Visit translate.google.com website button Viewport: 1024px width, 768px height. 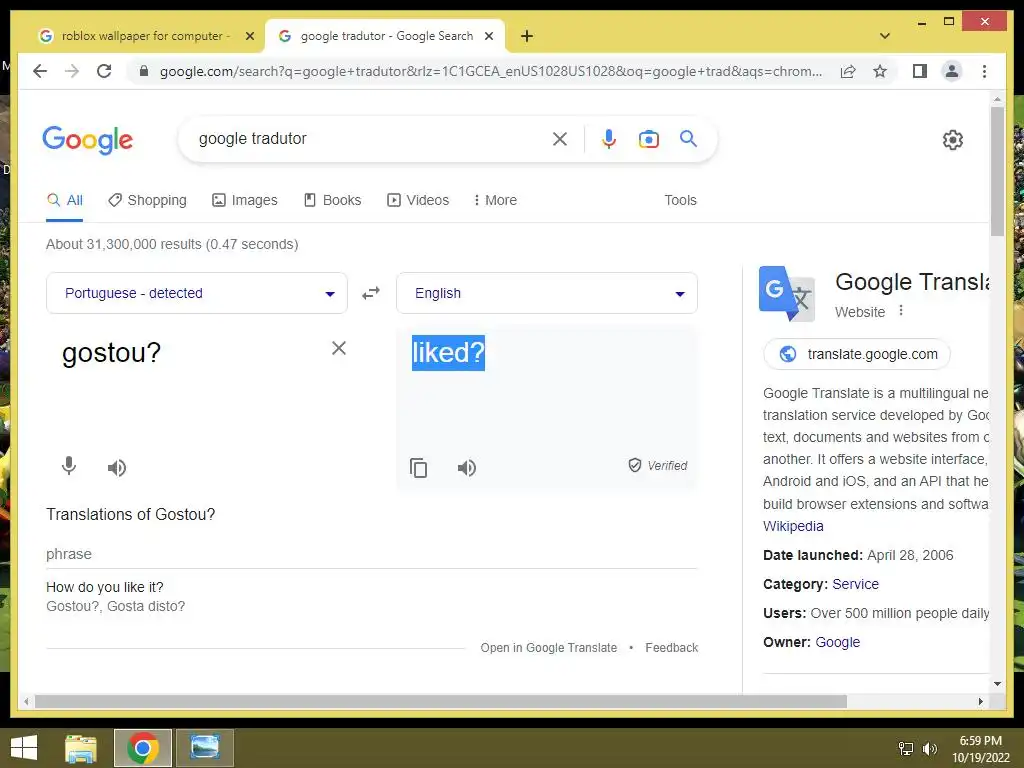[x=857, y=354]
